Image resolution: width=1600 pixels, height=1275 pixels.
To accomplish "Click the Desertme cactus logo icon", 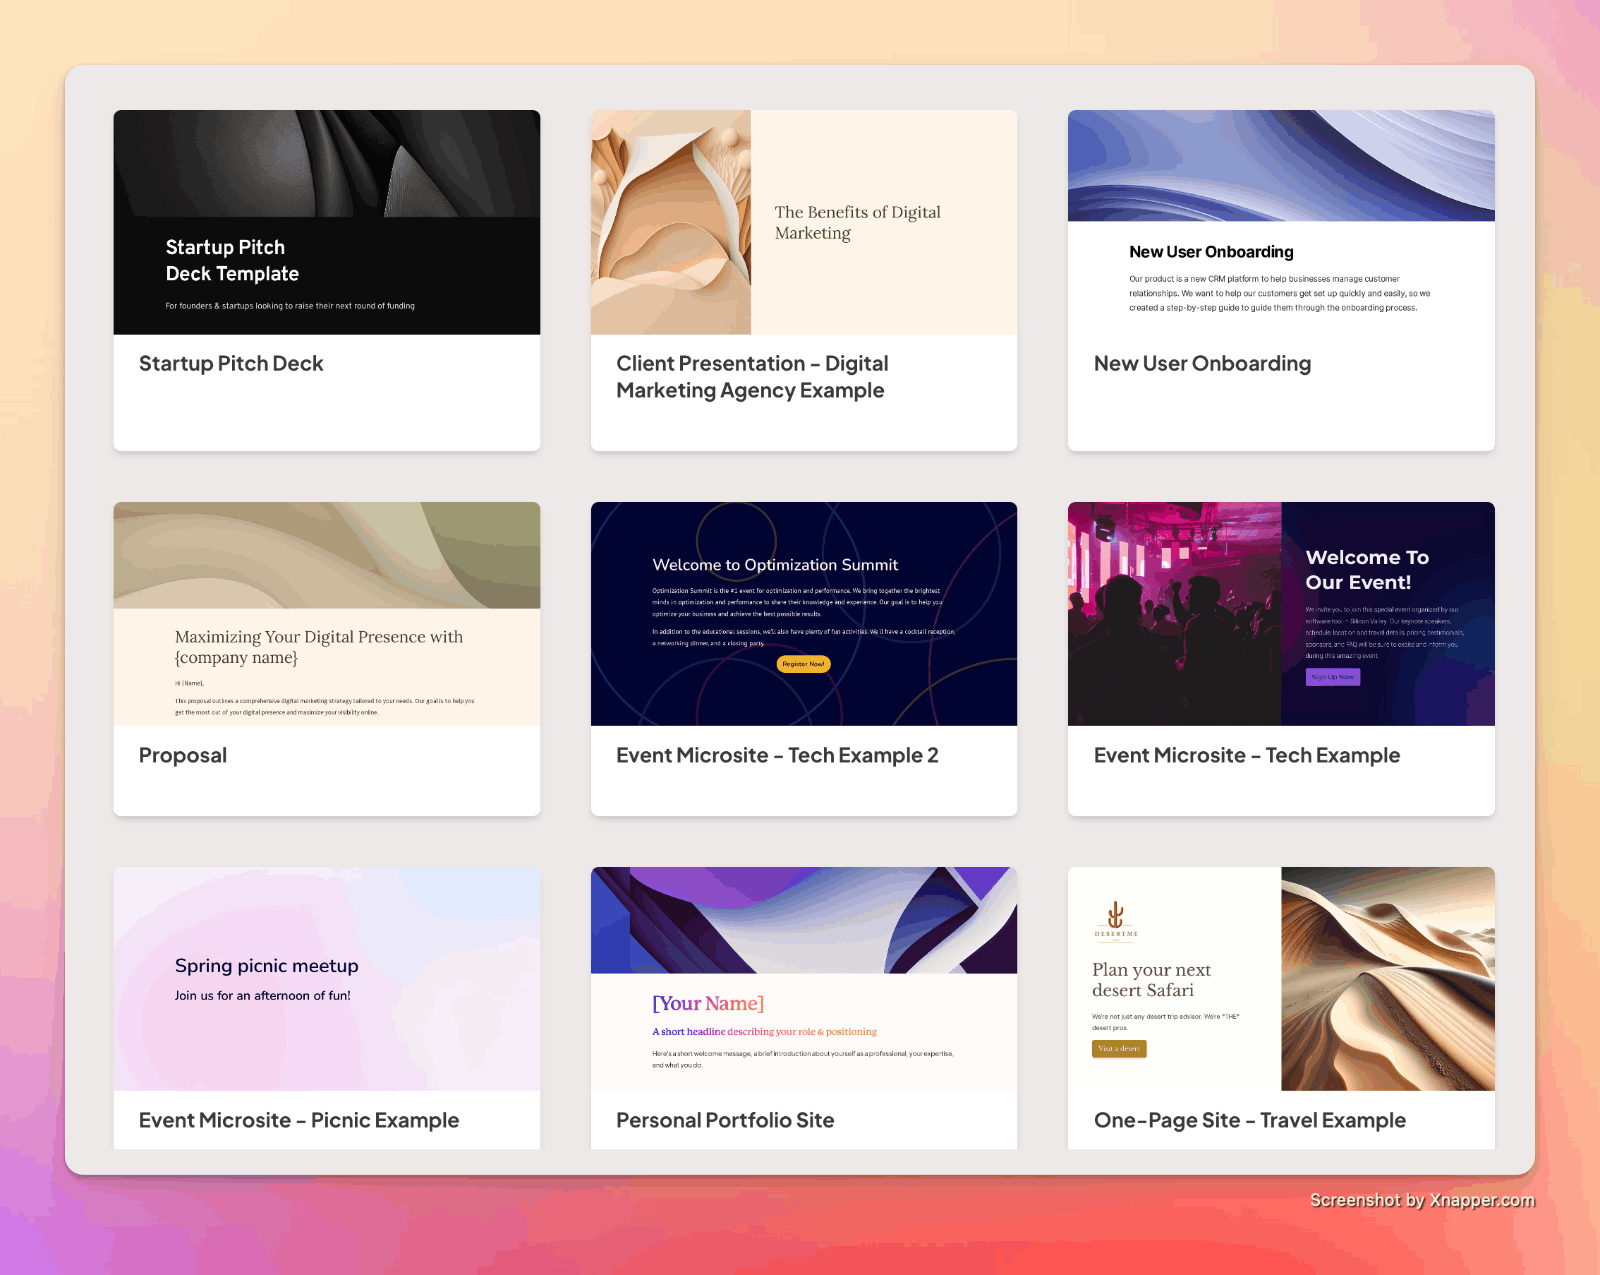I will tap(1115, 916).
